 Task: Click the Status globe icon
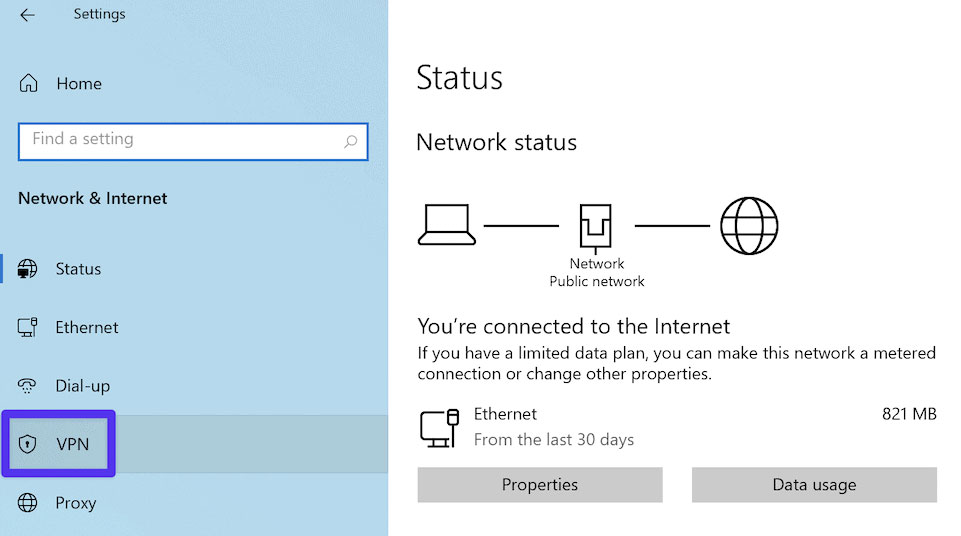(x=27, y=268)
